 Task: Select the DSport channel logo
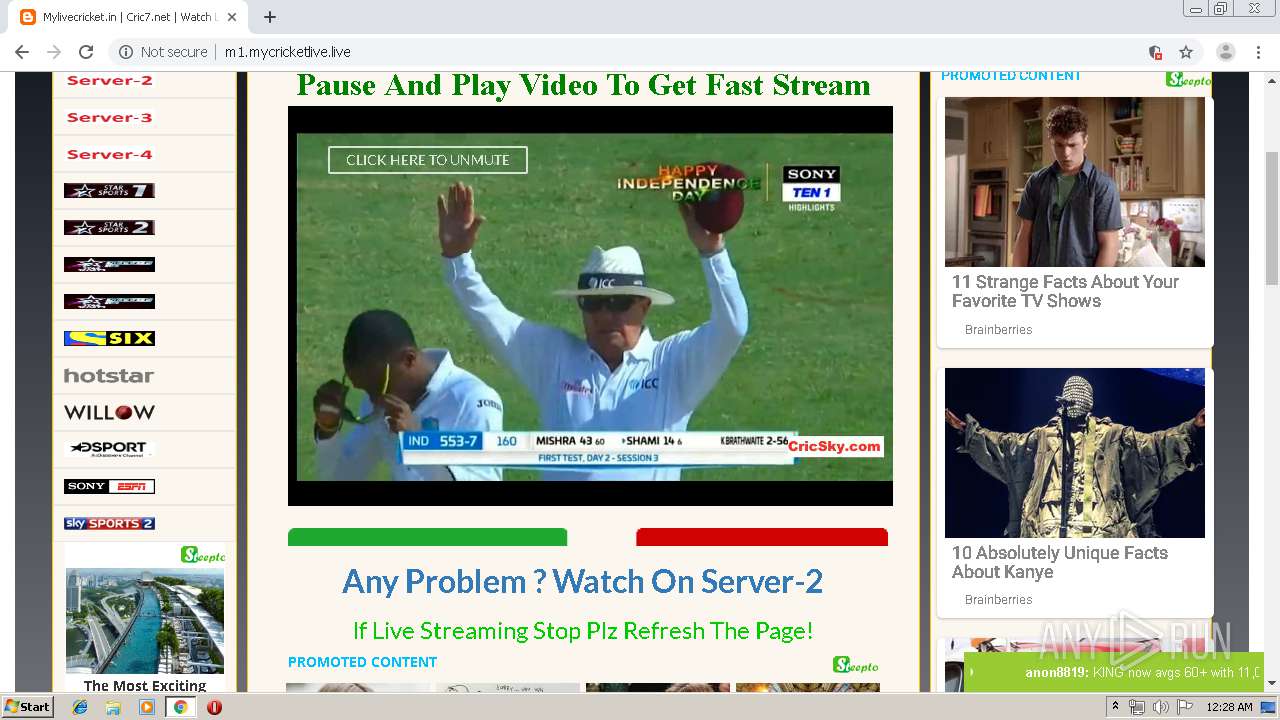pos(109,449)
